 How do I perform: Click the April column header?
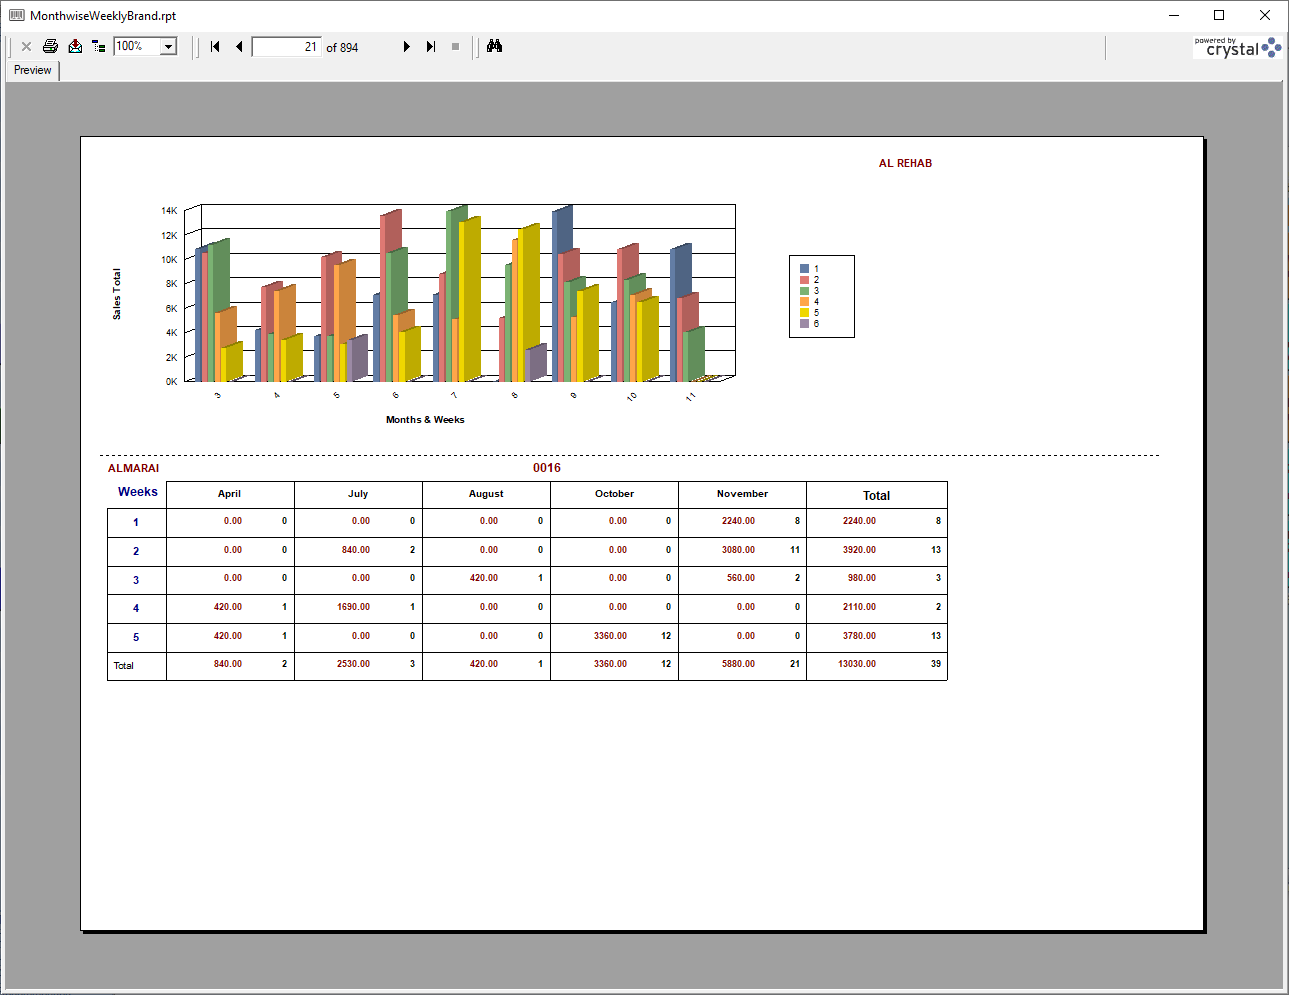pyautogui.click(x=229, y=494)
